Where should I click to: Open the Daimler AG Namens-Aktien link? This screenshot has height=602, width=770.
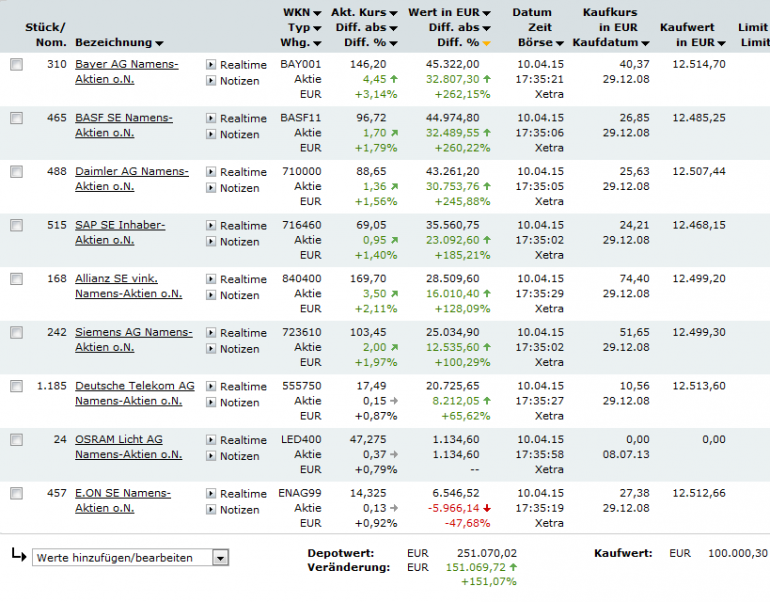[x=132, y=179]
